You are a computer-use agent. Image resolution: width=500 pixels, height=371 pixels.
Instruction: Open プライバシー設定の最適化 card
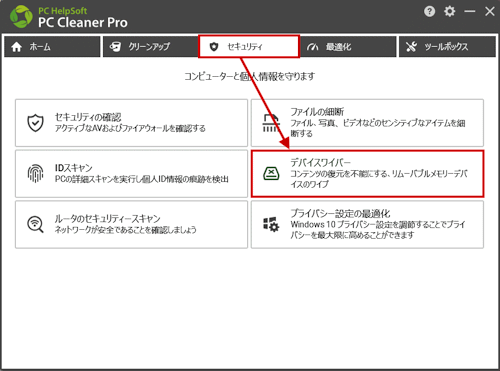click(x=367, y=224)
